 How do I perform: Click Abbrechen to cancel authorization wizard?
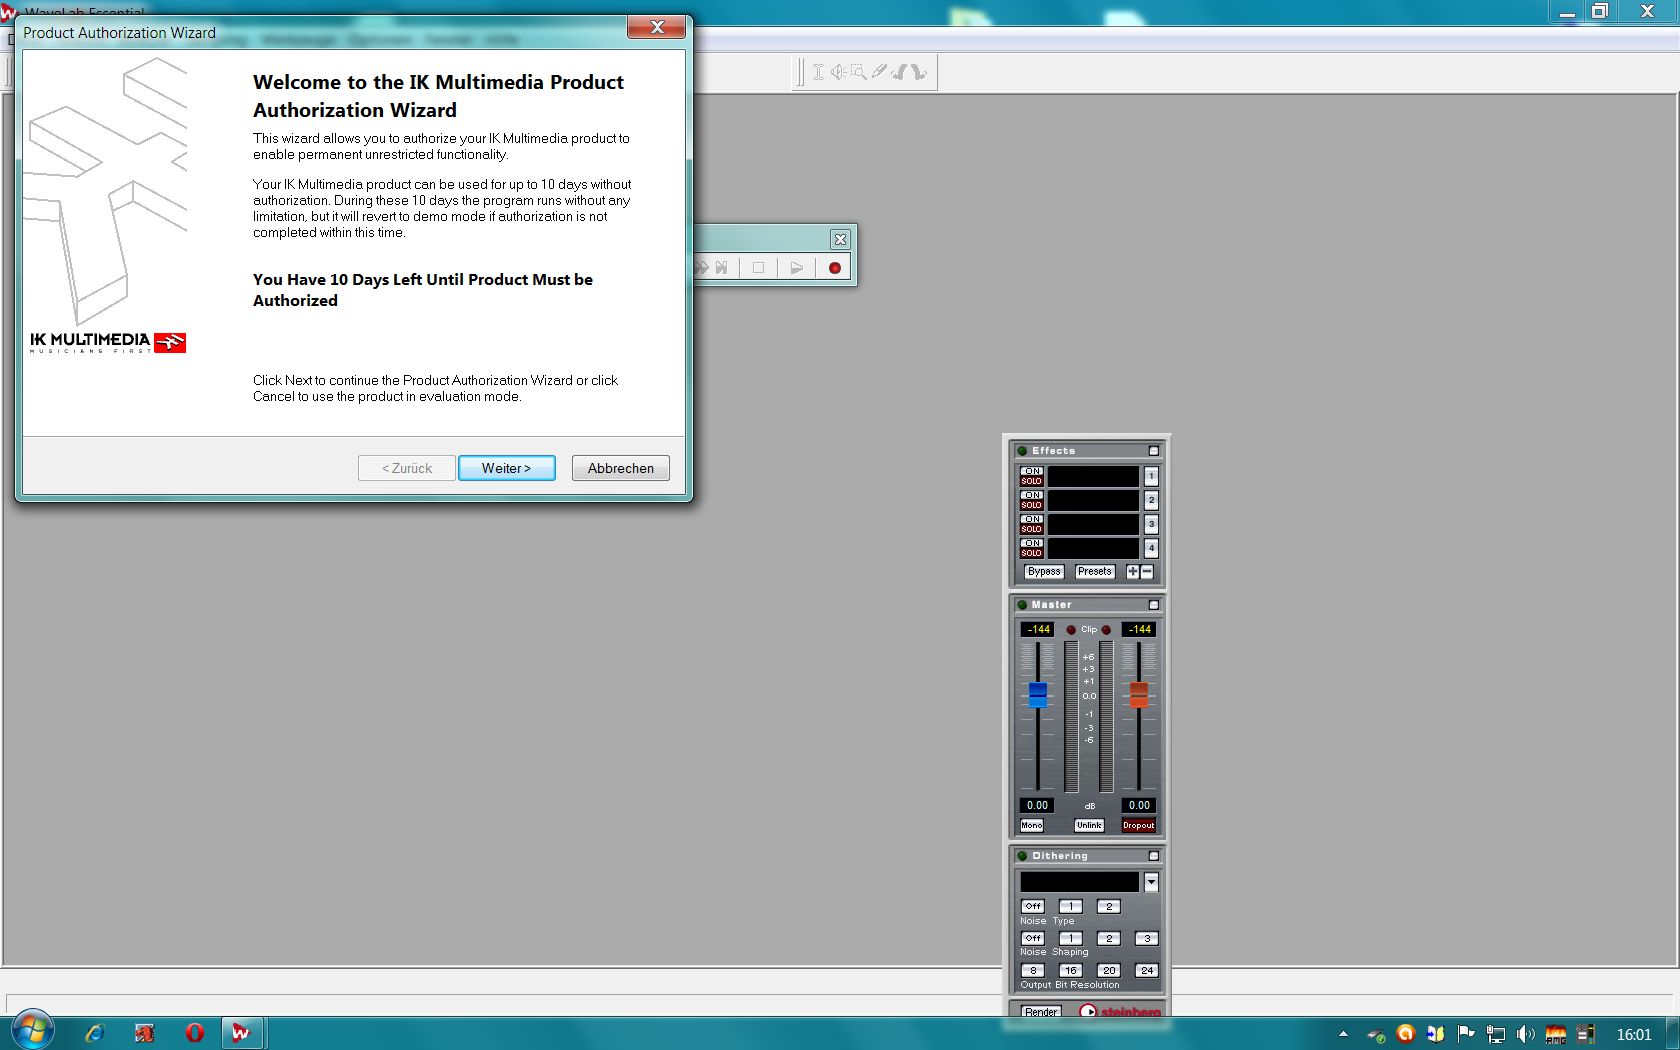(x=621, y=468)
